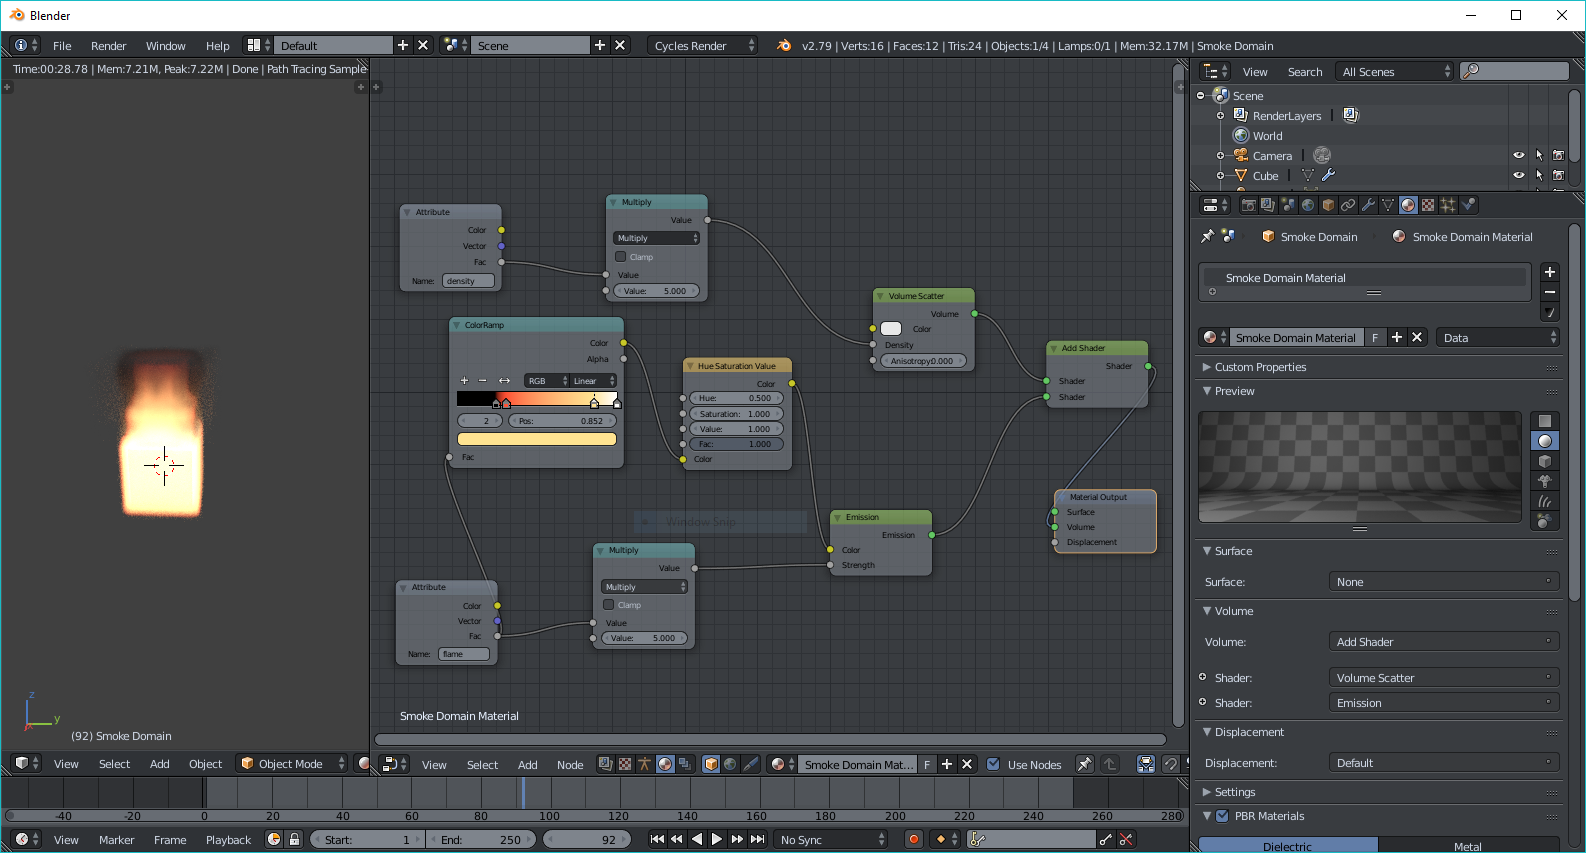1586x853 pixels.
Task: Open the Texture properties tab (checker icon)
Action: point(1428,205)
